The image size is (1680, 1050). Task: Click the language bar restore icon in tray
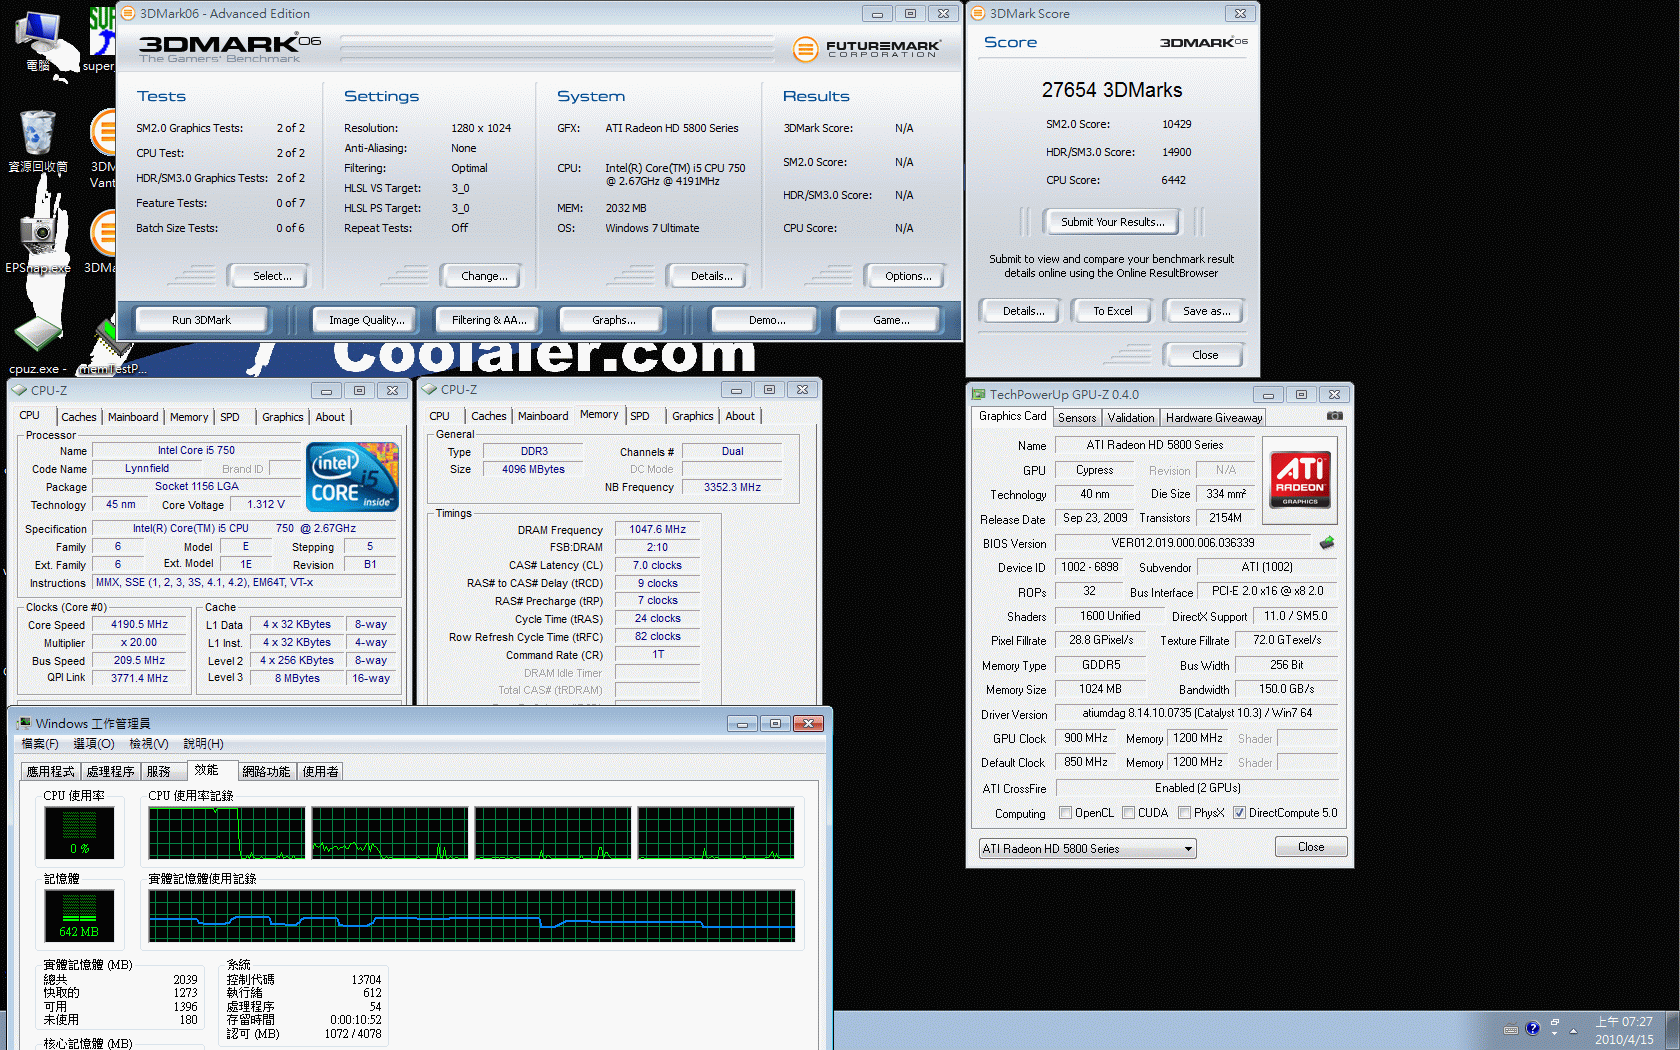click(1555, 1023)
